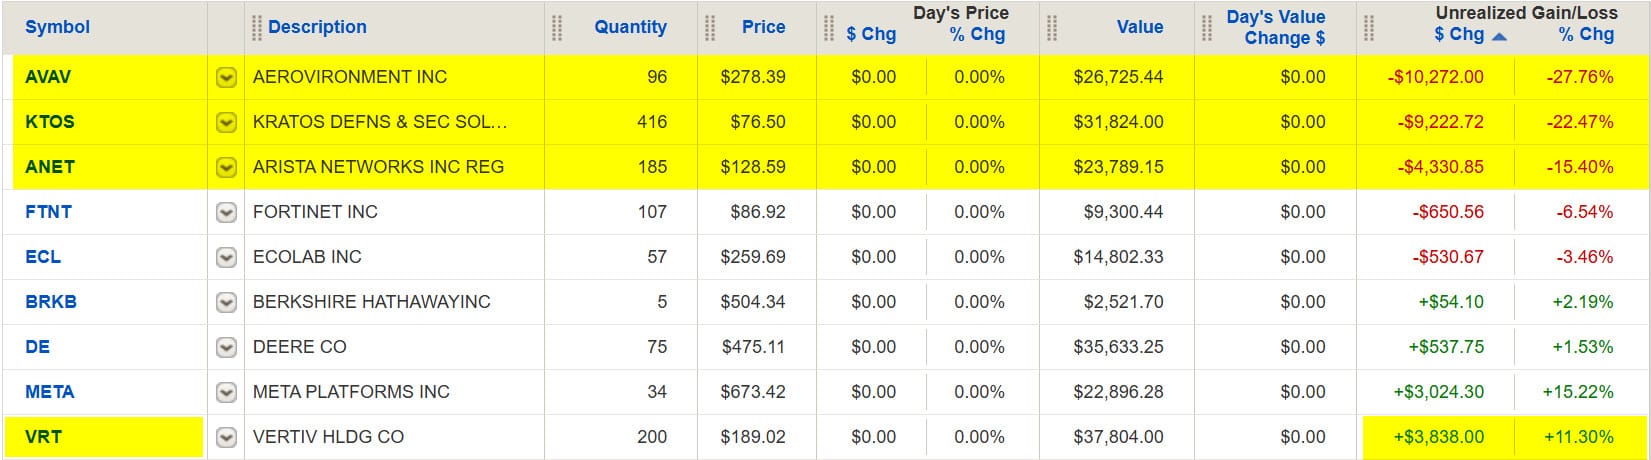Open dropdown menu beside Arista Networks
This screenshot has width=1651, height=460.
[227, 167]
